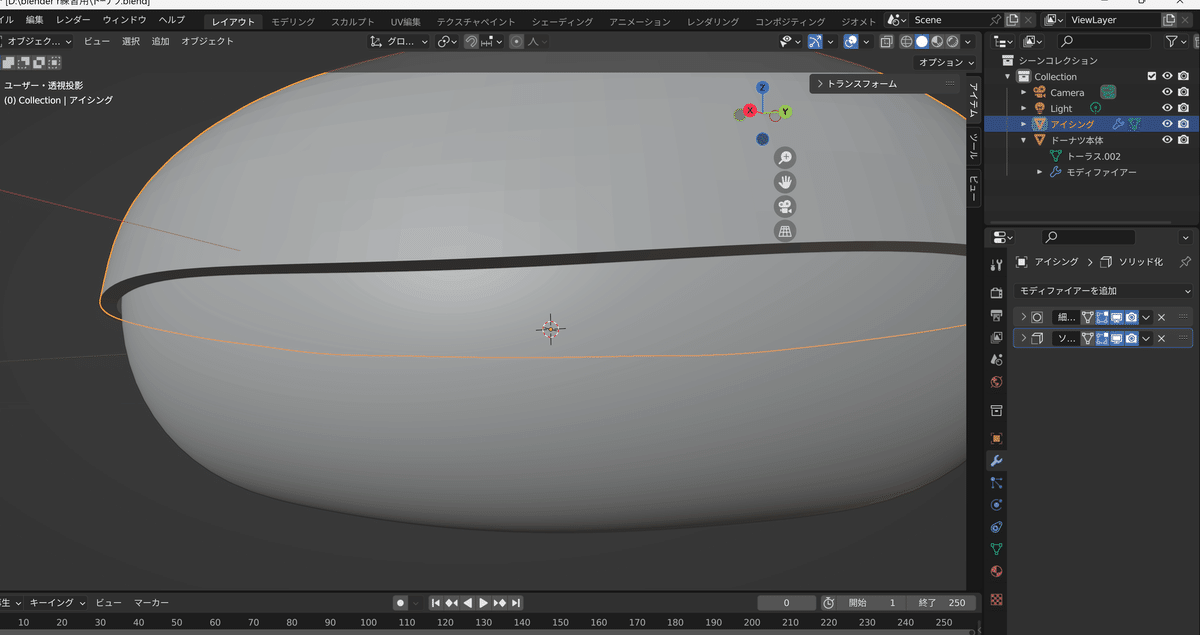Collapse the ドーナツ本体 tree item
This screenshot has width=1200, height=635.
coord(1023,140)
